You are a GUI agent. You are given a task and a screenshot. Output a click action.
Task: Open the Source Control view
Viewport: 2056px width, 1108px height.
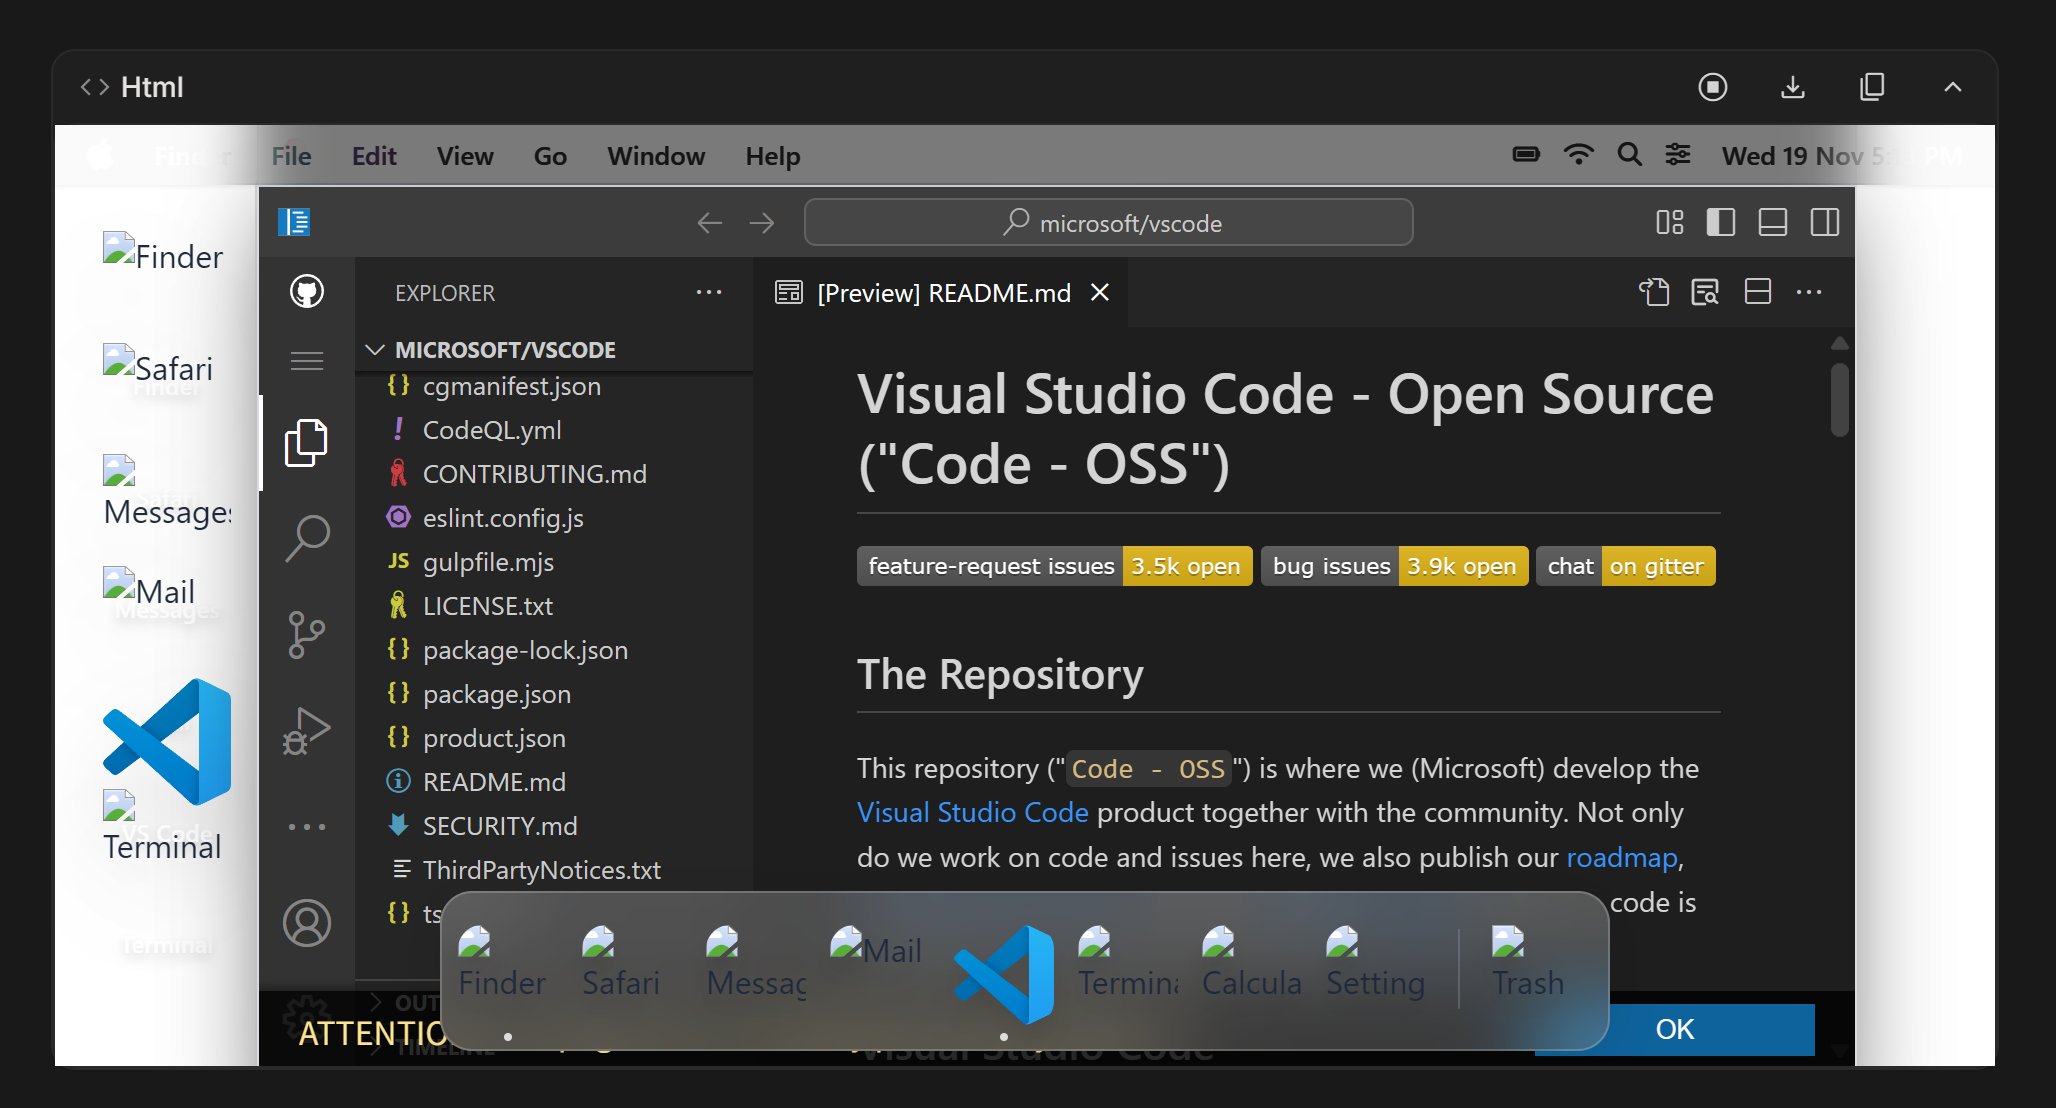(x=307, y=634)
